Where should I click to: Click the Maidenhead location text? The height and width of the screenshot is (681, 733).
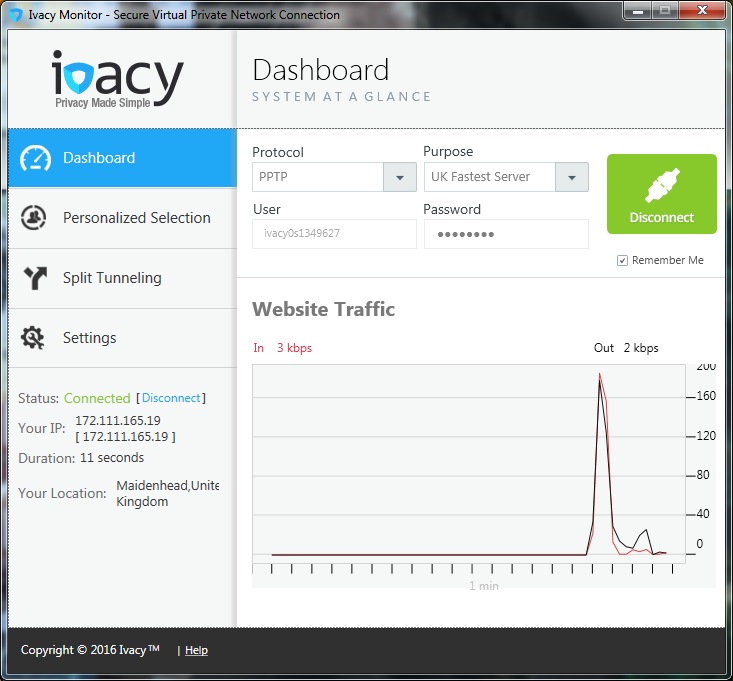pos(167,494)
